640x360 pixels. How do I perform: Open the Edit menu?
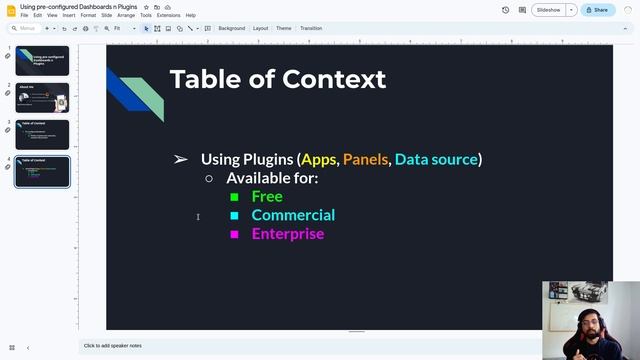pos(38,15)
